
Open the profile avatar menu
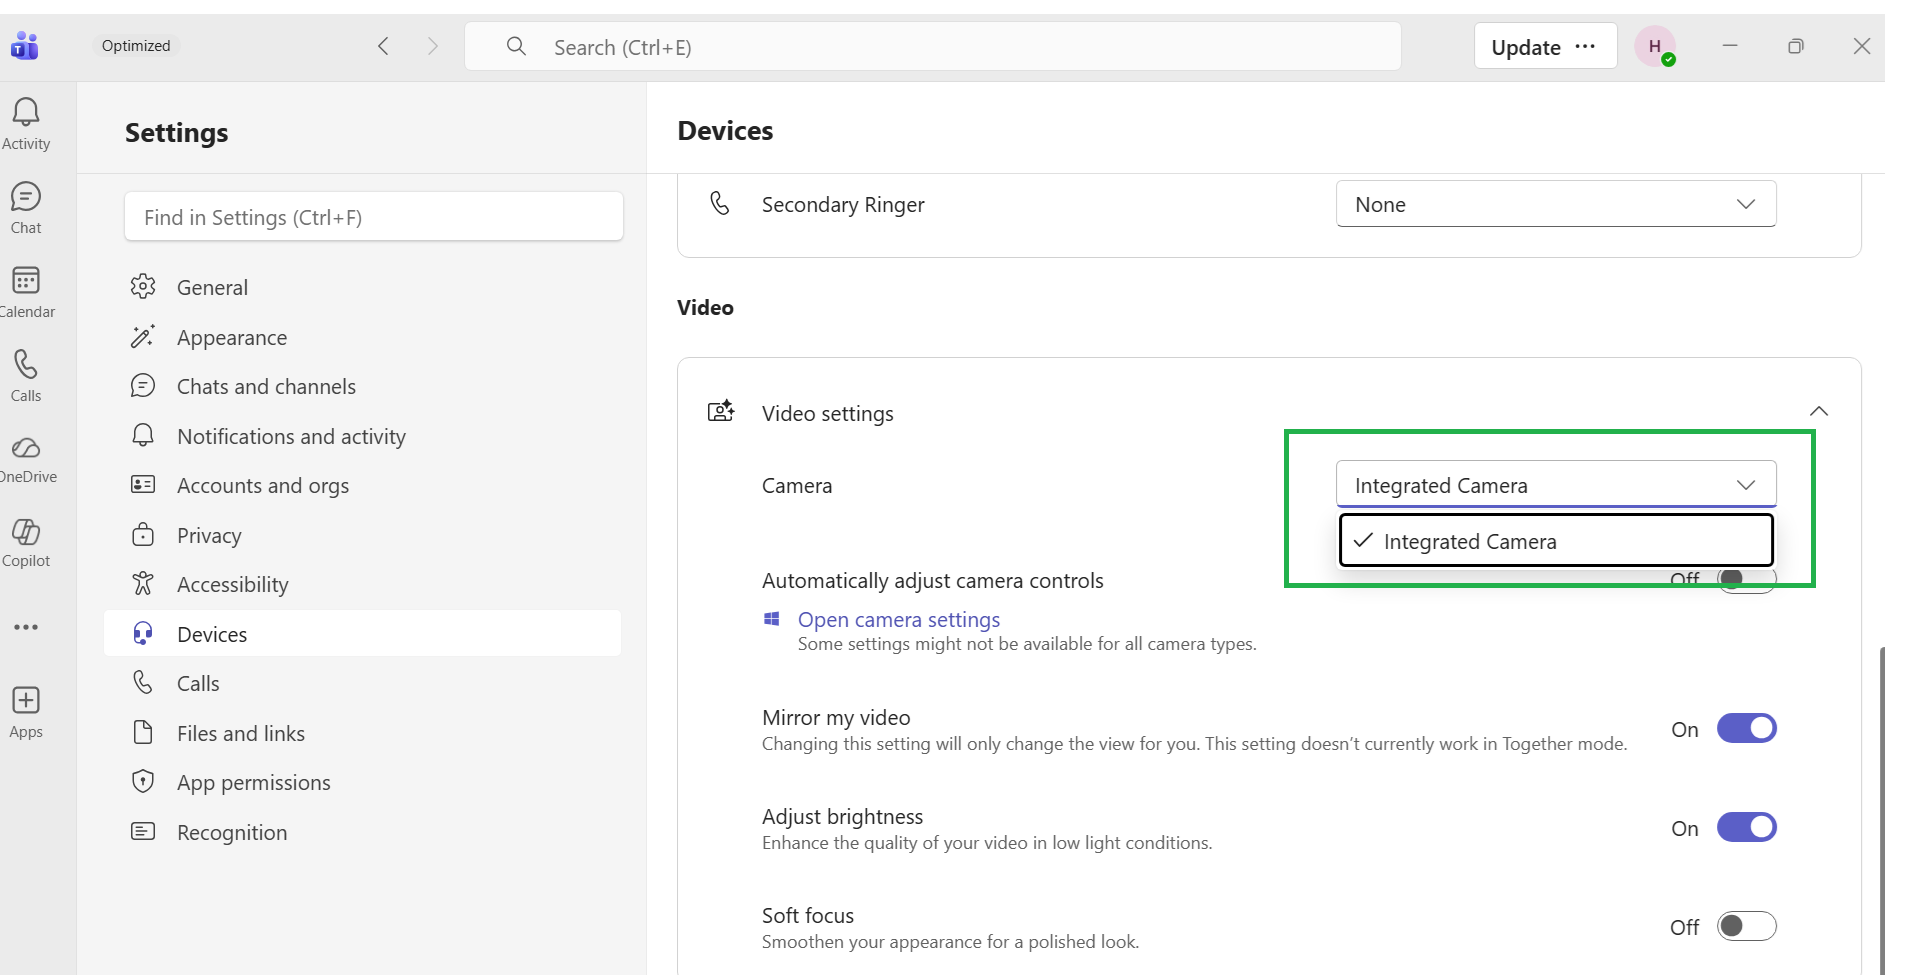[1655, 46]
